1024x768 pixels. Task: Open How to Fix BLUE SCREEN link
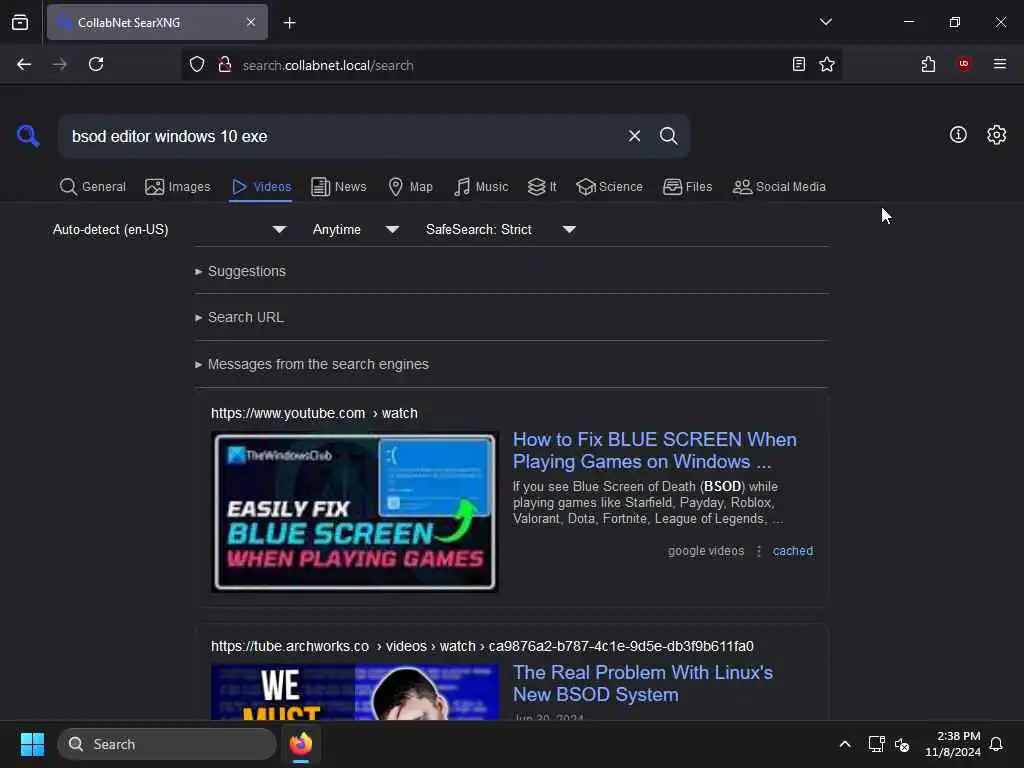point(654,451)
